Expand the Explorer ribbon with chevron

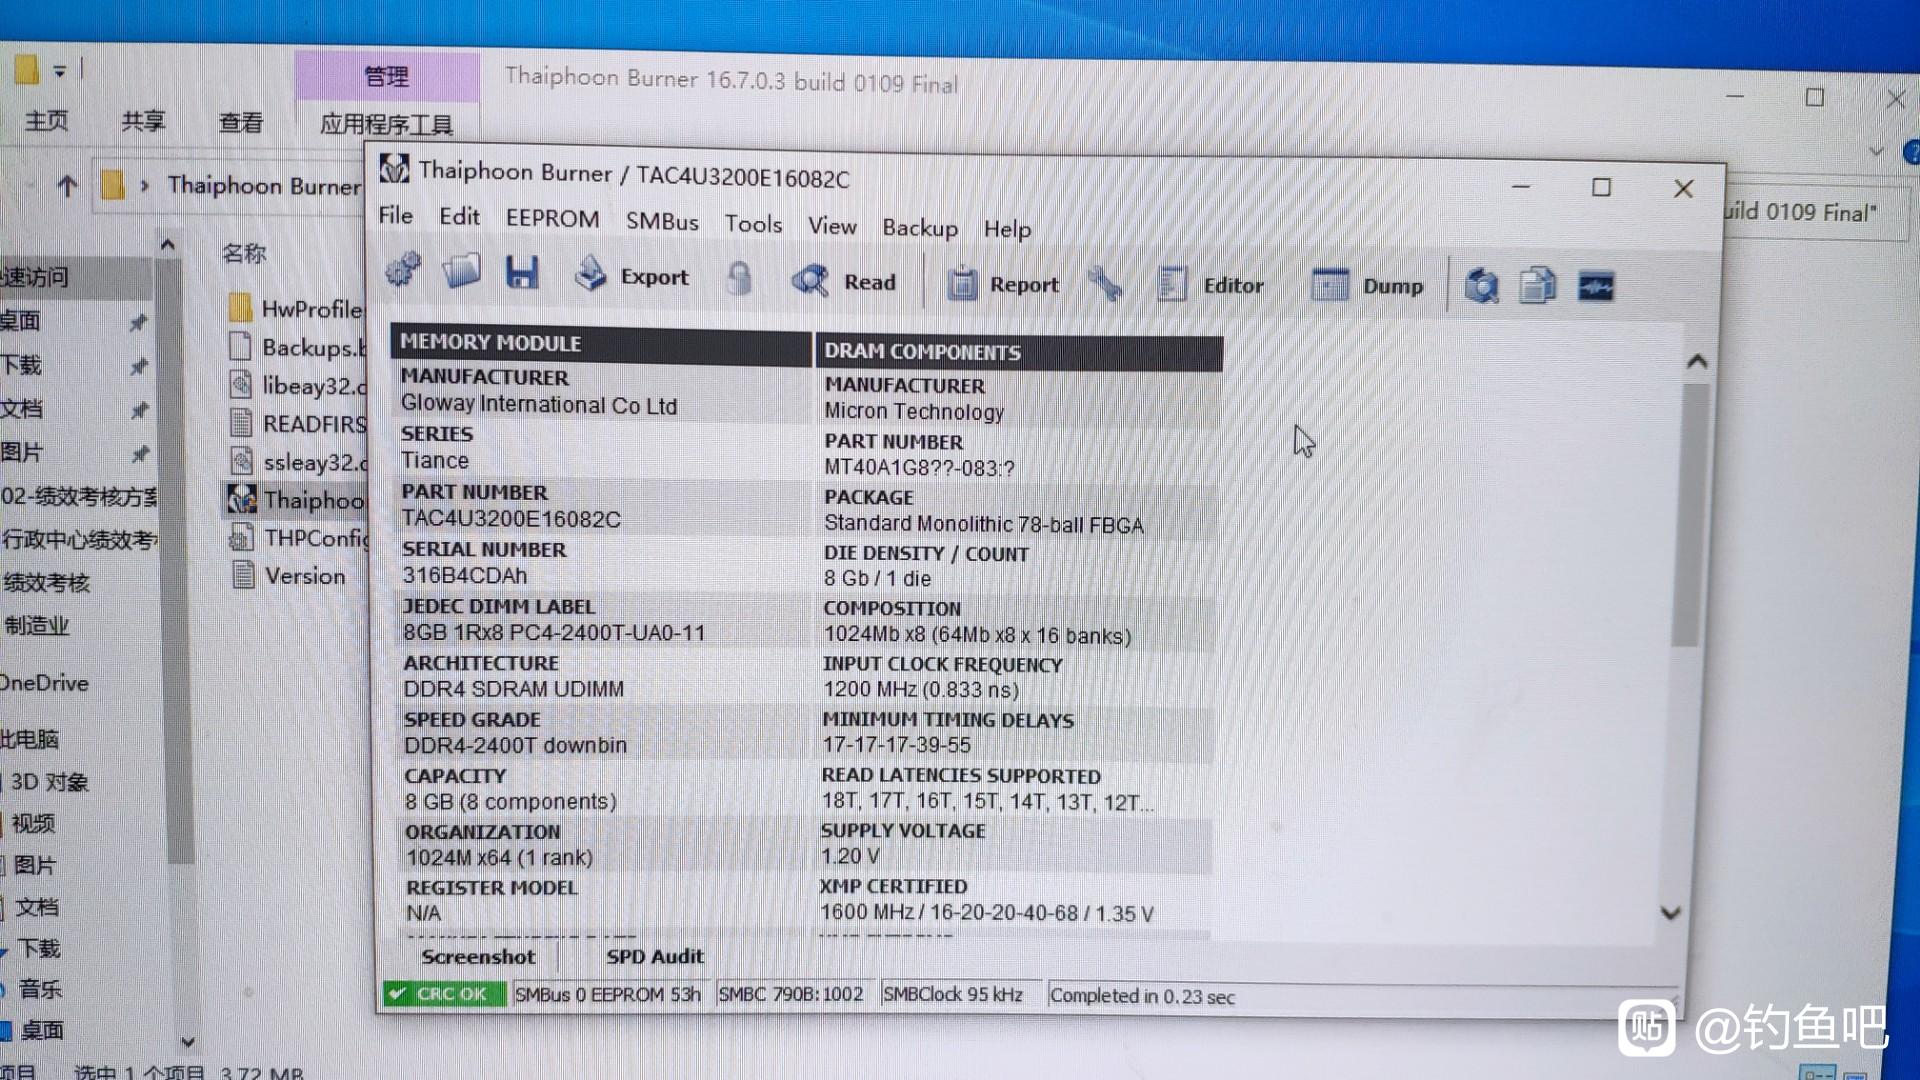point(1876,152)
